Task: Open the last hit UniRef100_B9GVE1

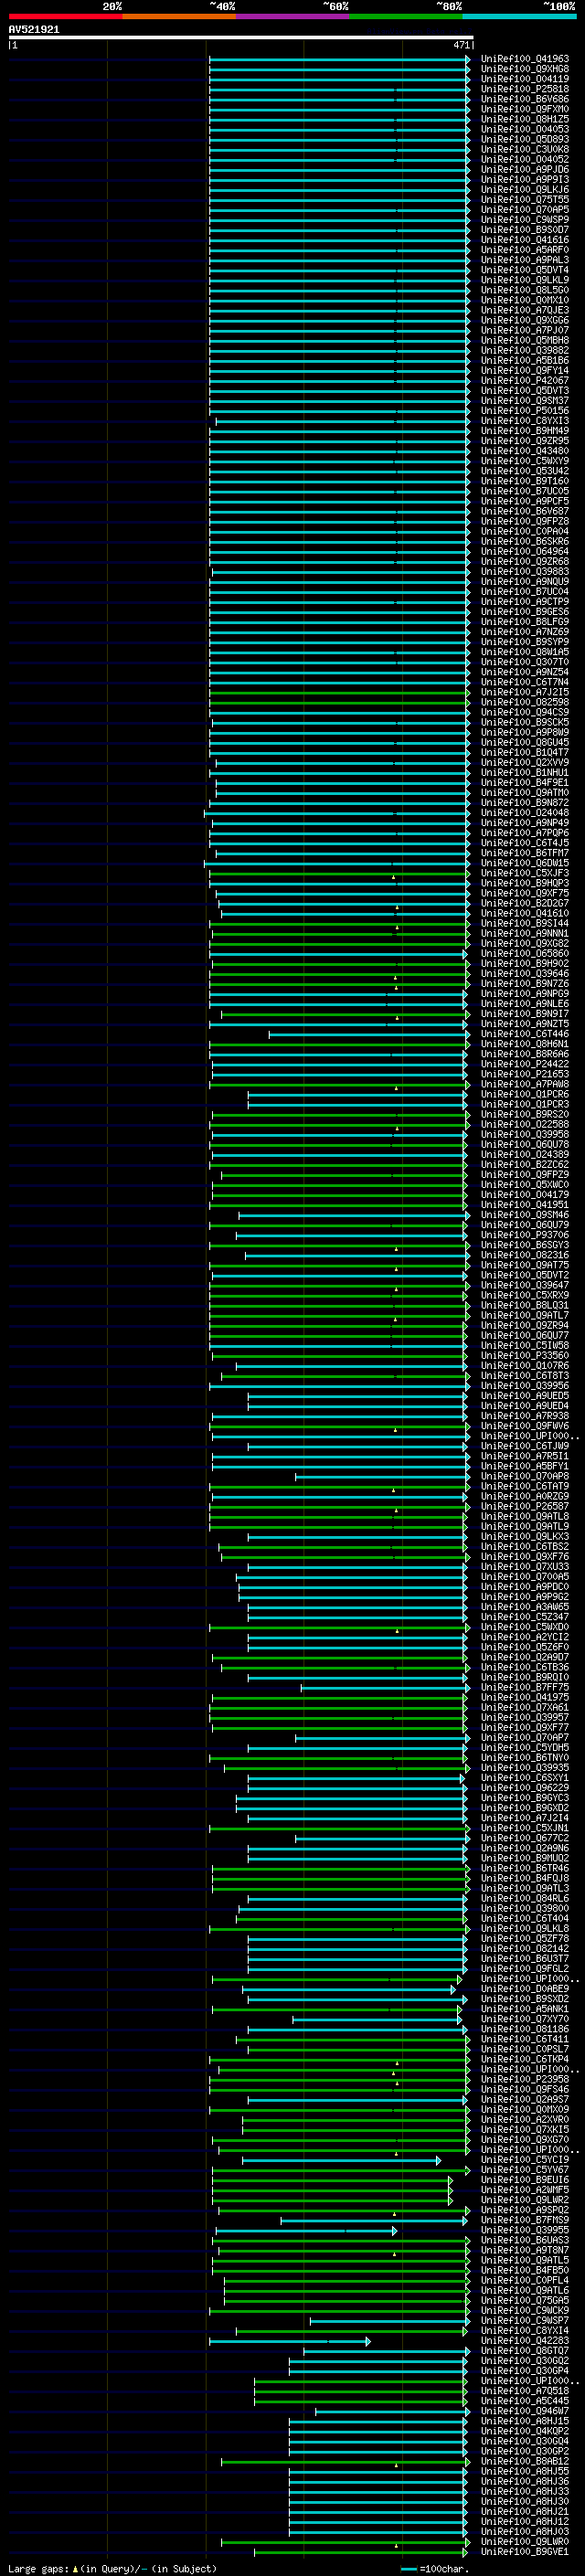Action: click(x=525, y=2552)
